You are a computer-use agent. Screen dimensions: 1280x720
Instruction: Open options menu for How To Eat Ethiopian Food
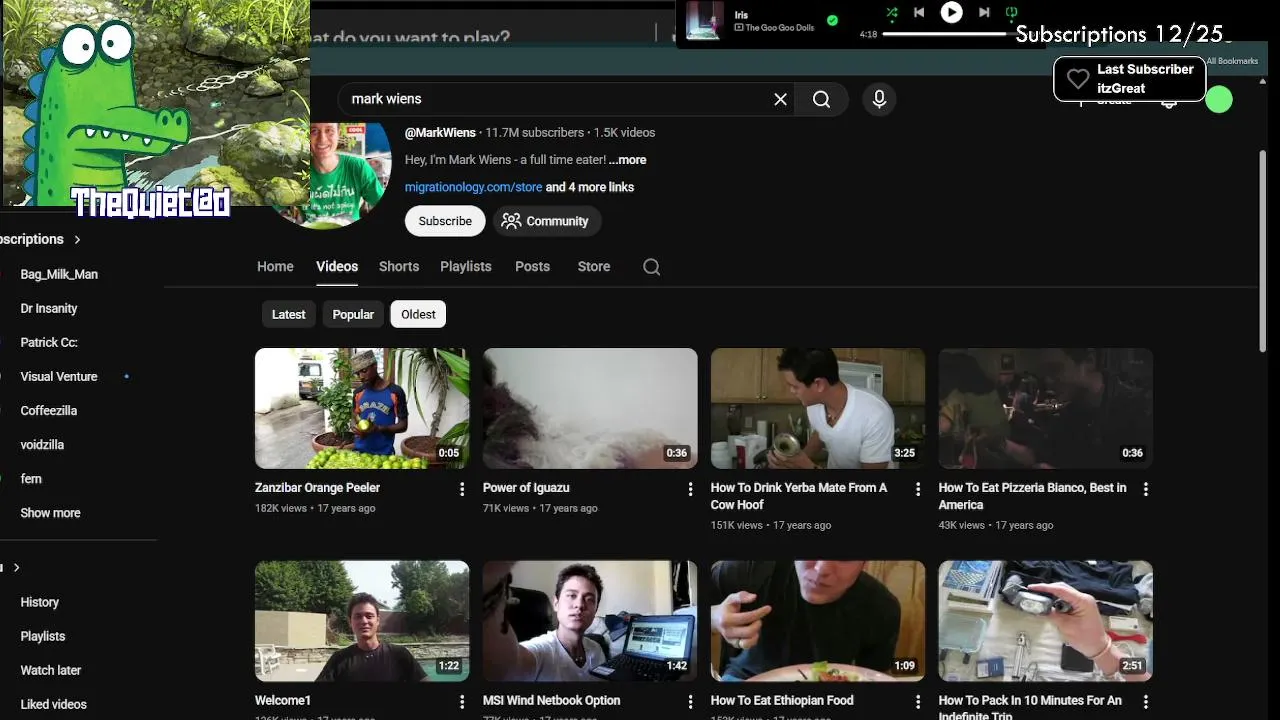tap(918, 702)
